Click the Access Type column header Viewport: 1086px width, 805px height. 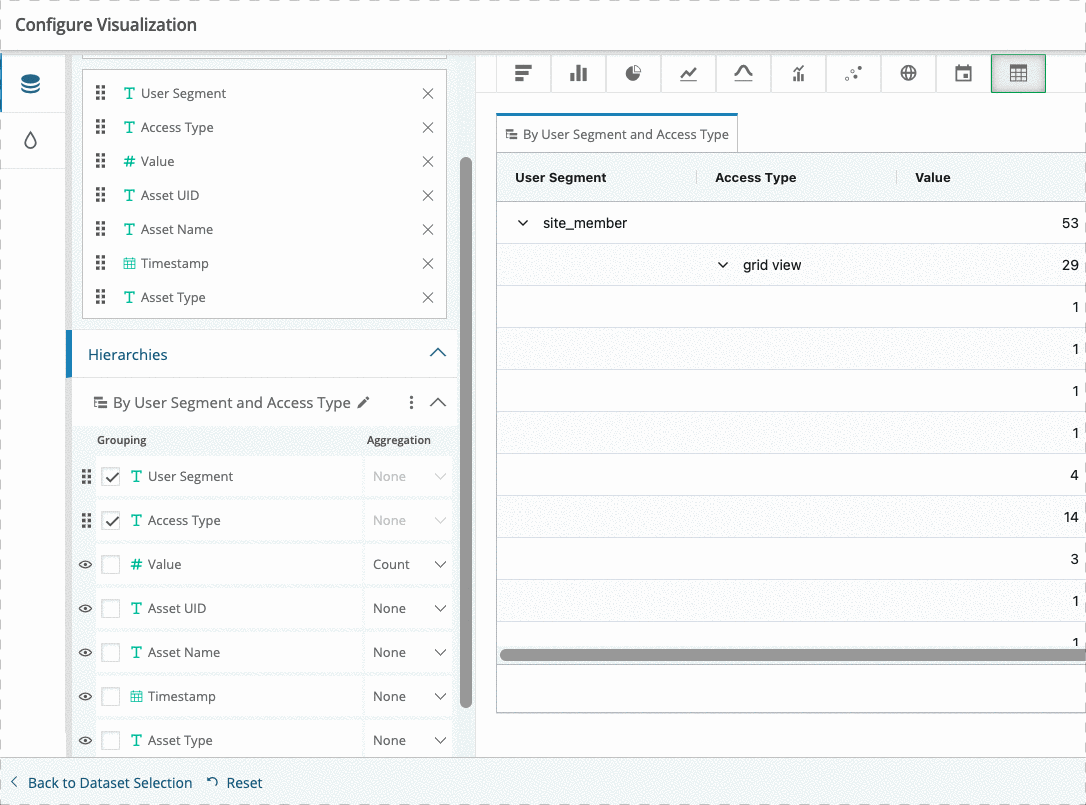click(x=756, y=177)
